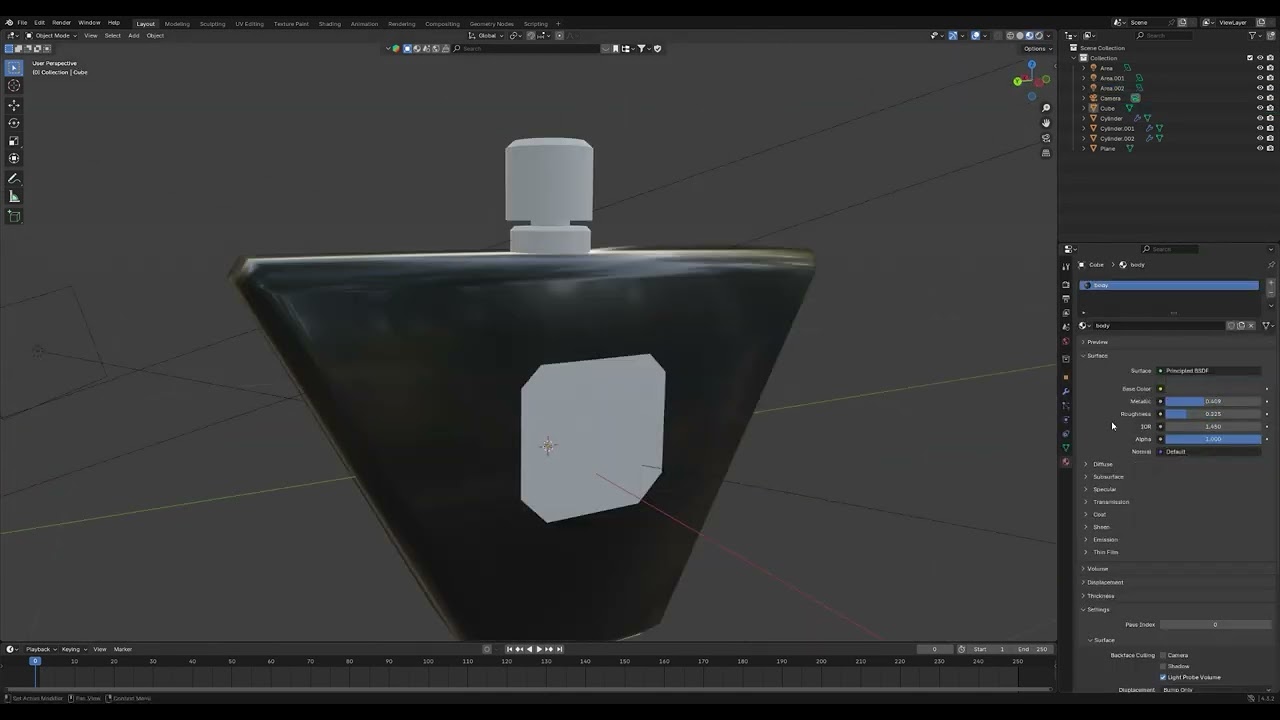Hide the Camera object in outliner
The image size is (1280, 720).
[1260, 98]
